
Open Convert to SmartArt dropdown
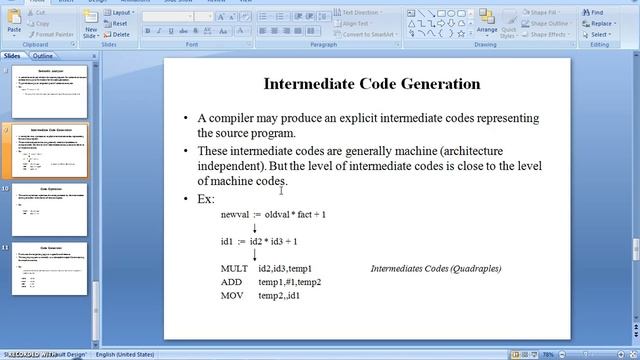tap(366, 35)
